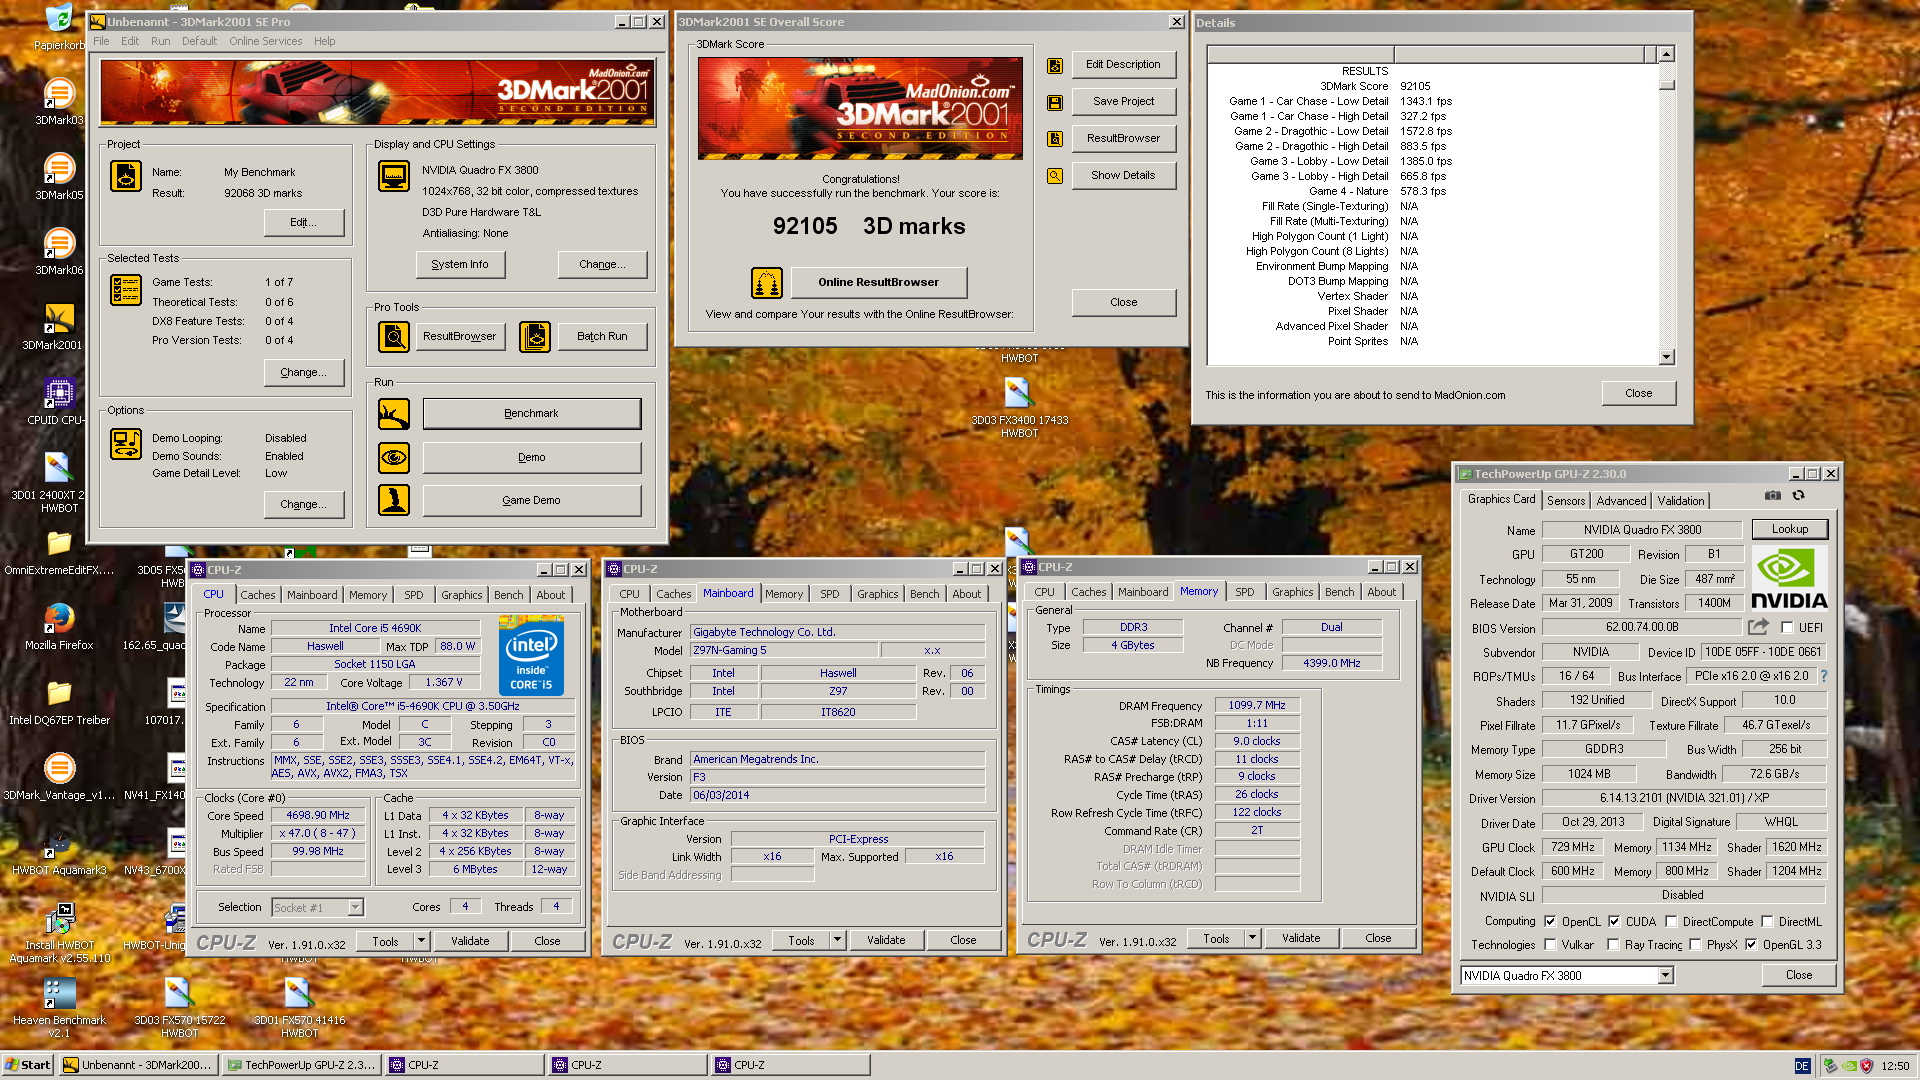Open the Socket #1 selection dropdown in CPU-Z
The width and height of the screenshot is (1920, 1080).
(x=355, y=908)
